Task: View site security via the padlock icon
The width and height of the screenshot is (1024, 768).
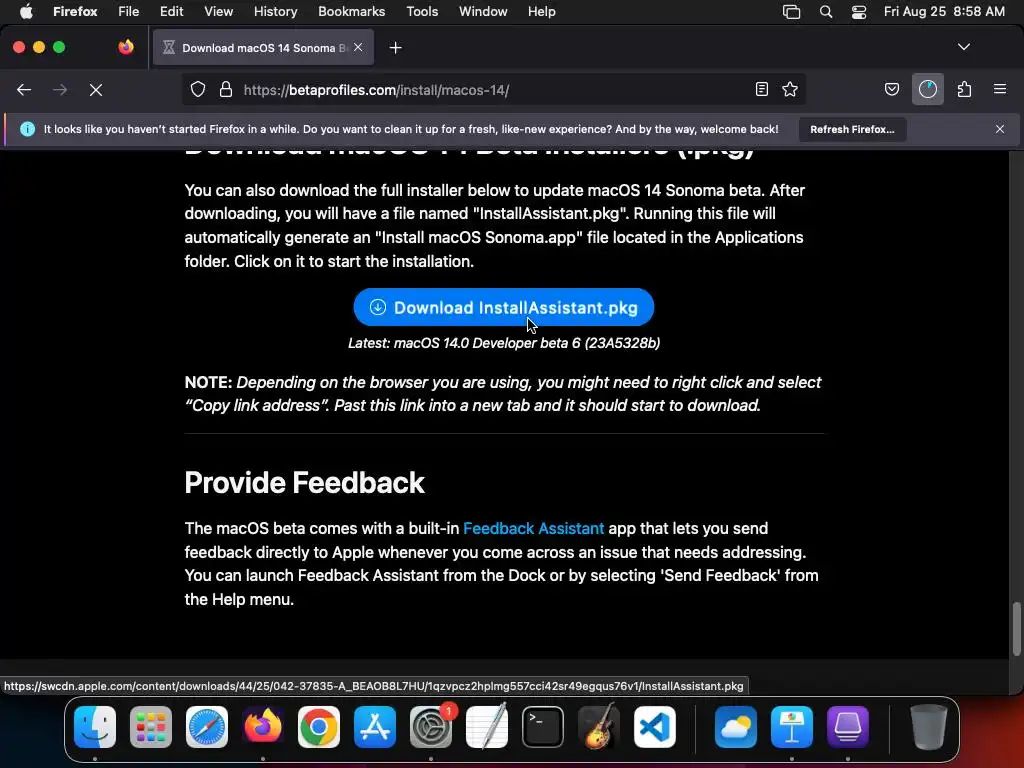Action: [x=226, y=89]
